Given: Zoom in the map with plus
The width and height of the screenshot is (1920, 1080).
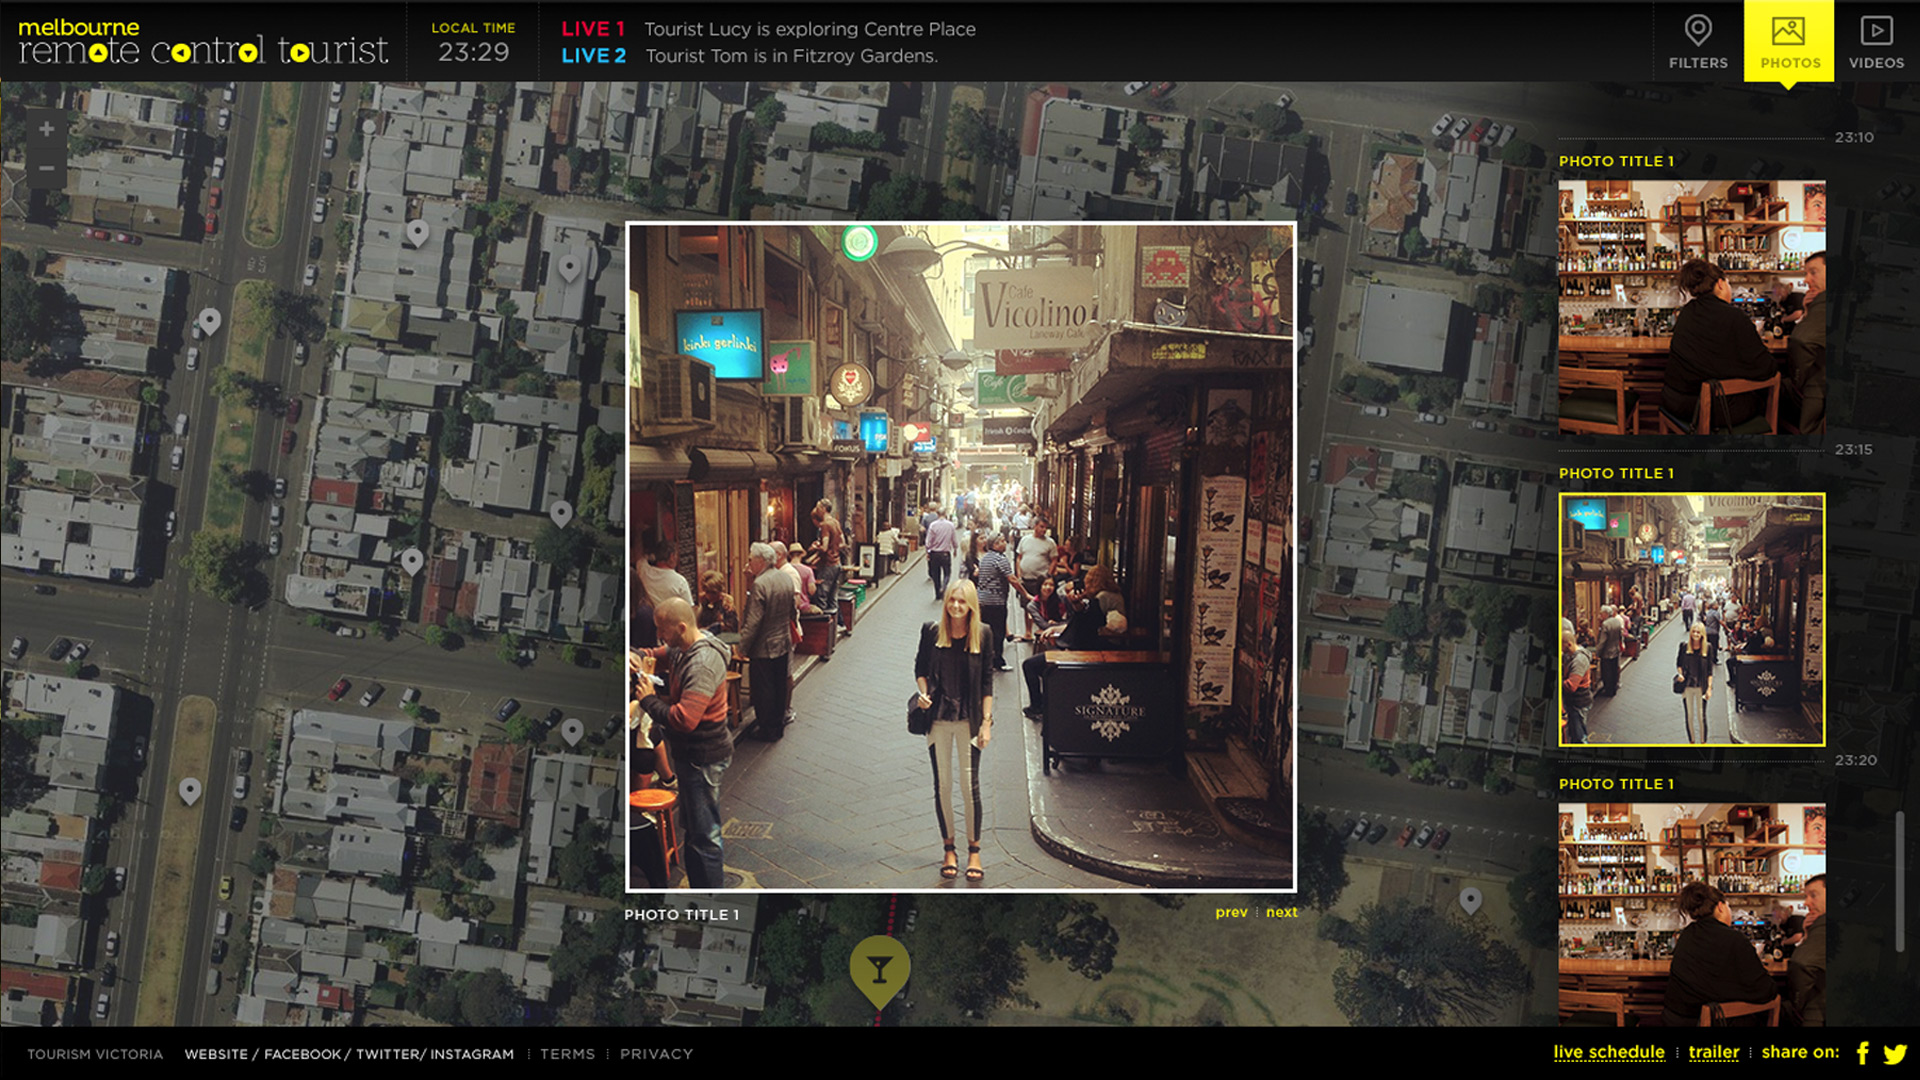Looking at the screenshot, I should click(x=46, y=128).
